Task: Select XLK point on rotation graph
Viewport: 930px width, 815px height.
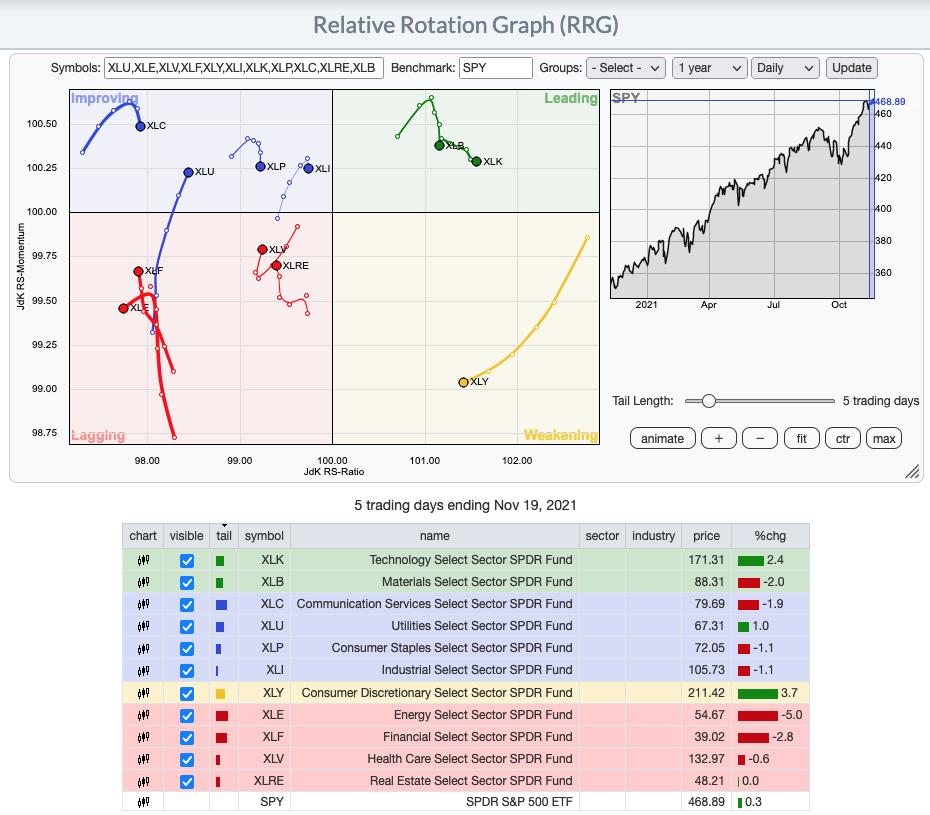Action: (x=476, y=161)
